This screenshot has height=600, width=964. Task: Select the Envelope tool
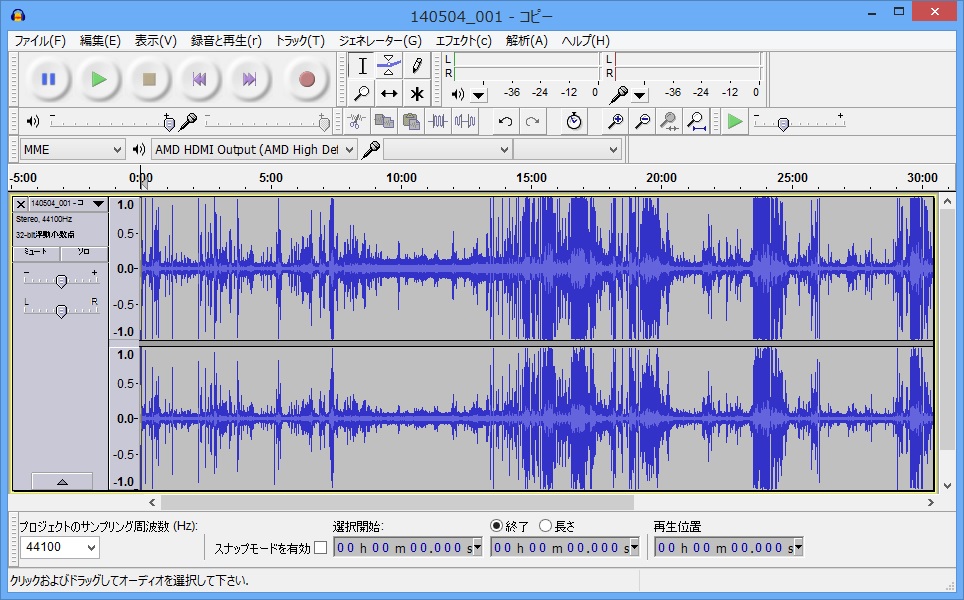(x=389, y=66)
